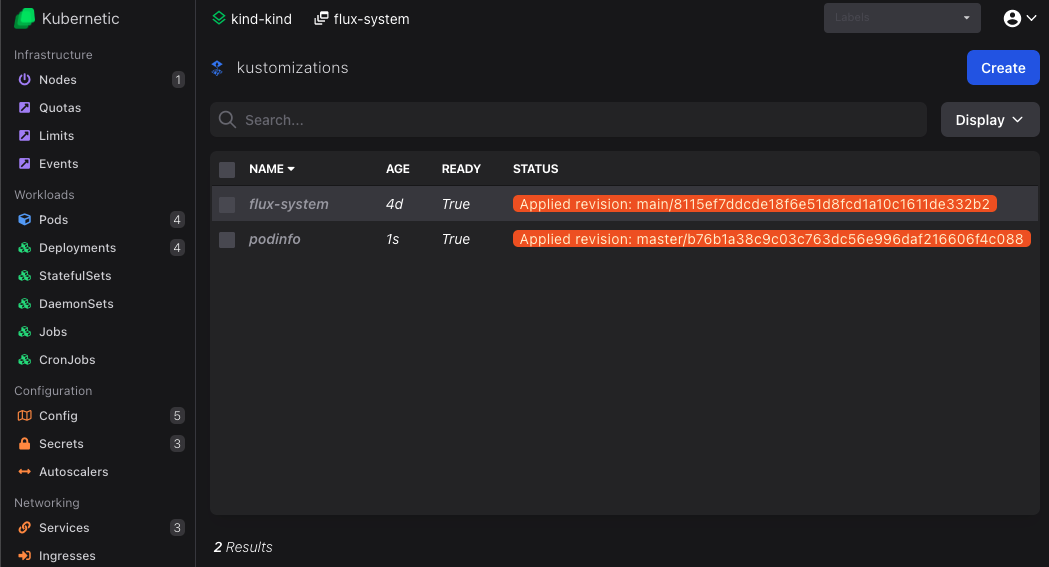Viewport: 1049px width, 567px height.
Task: Open Ingresses page
Action: pos(67,556)
